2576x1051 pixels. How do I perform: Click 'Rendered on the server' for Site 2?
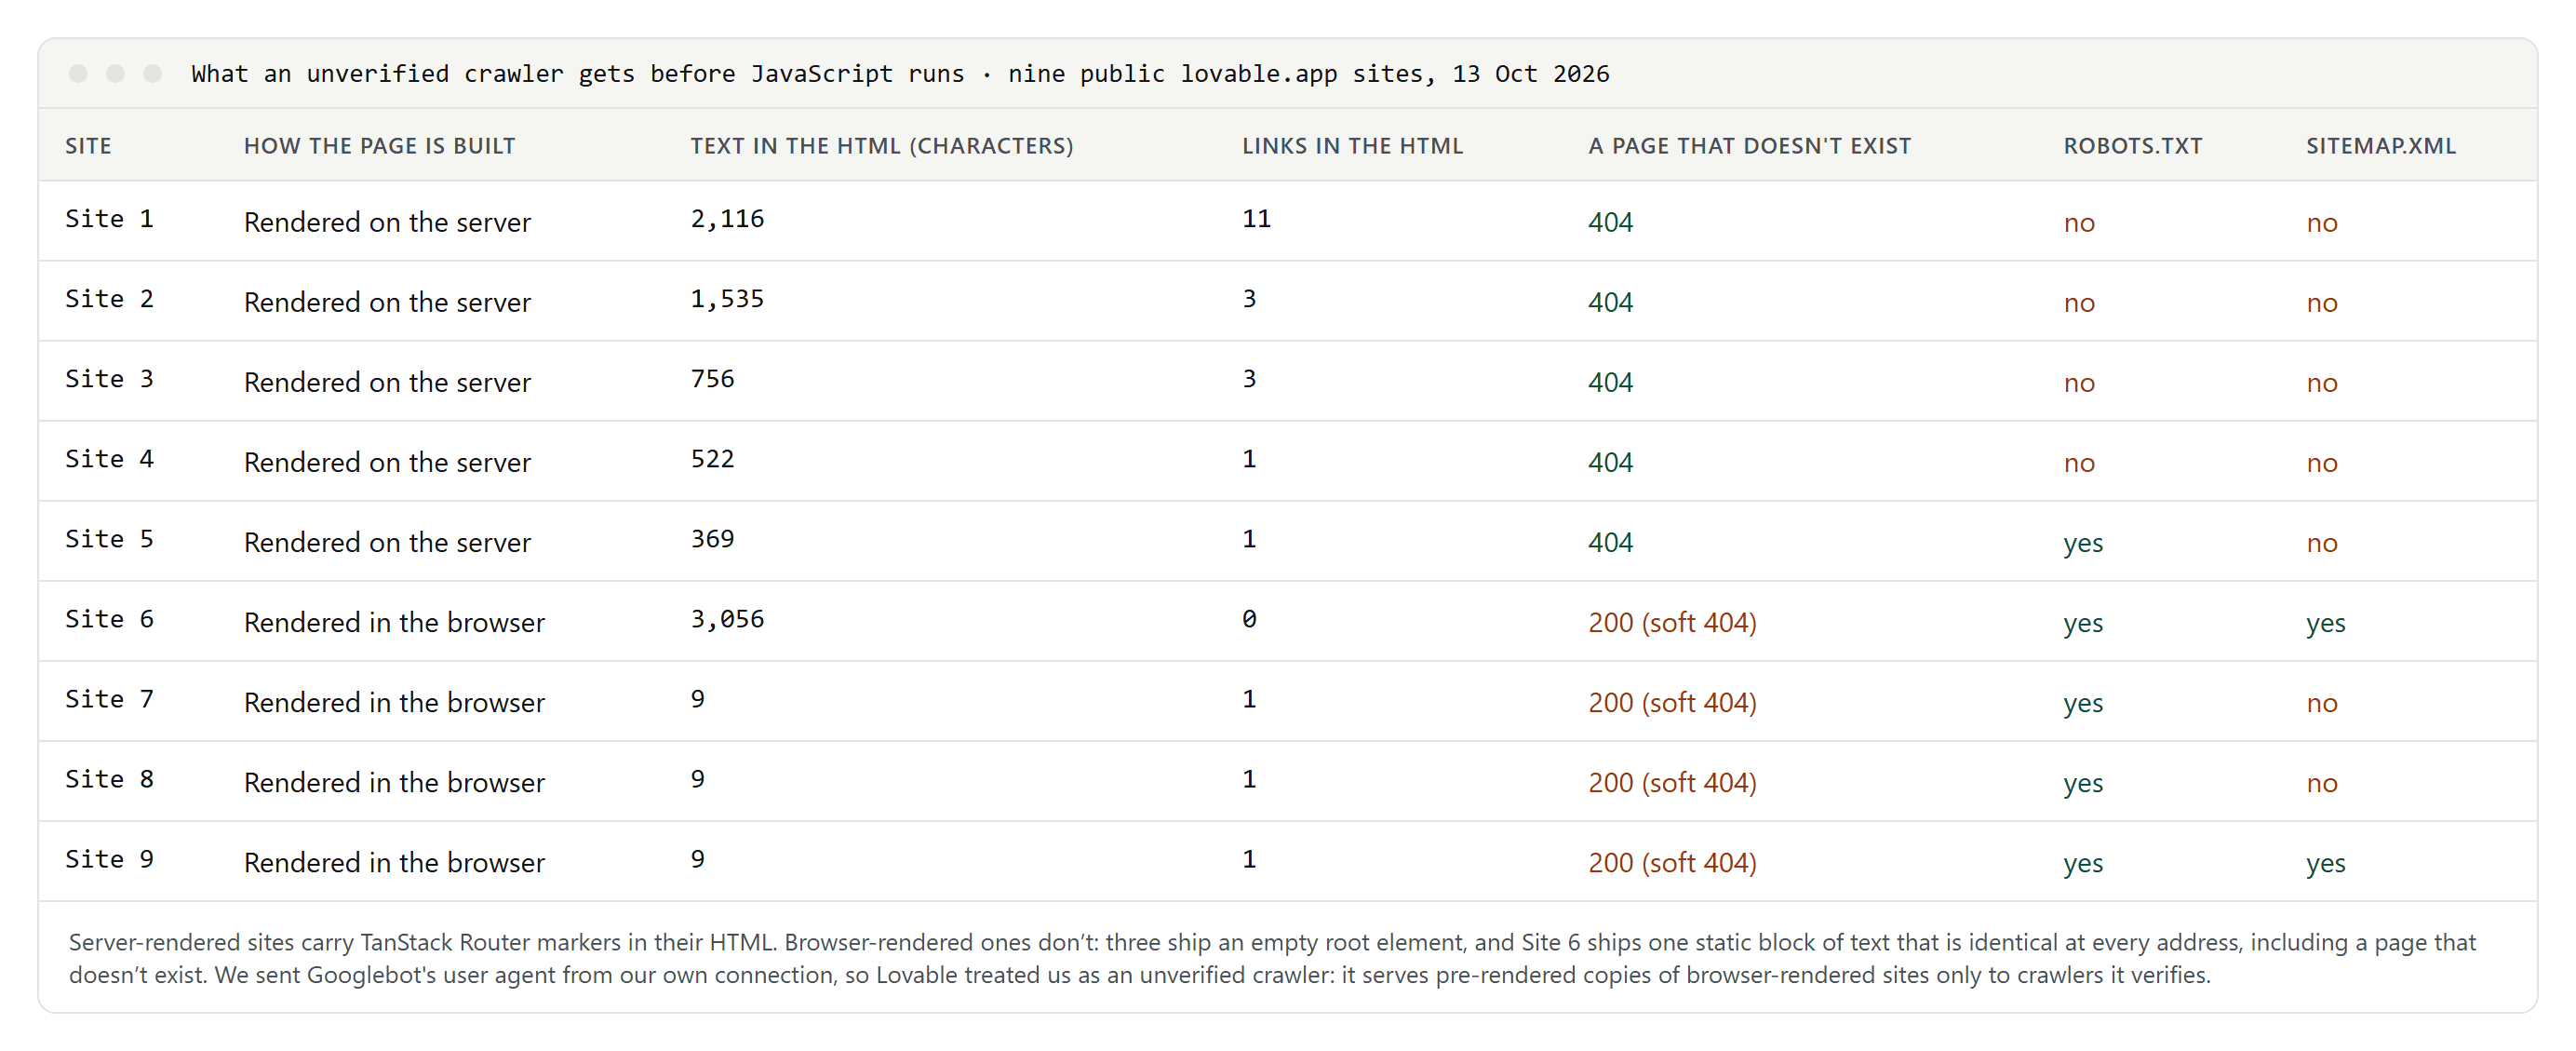[x=387, y=302]
